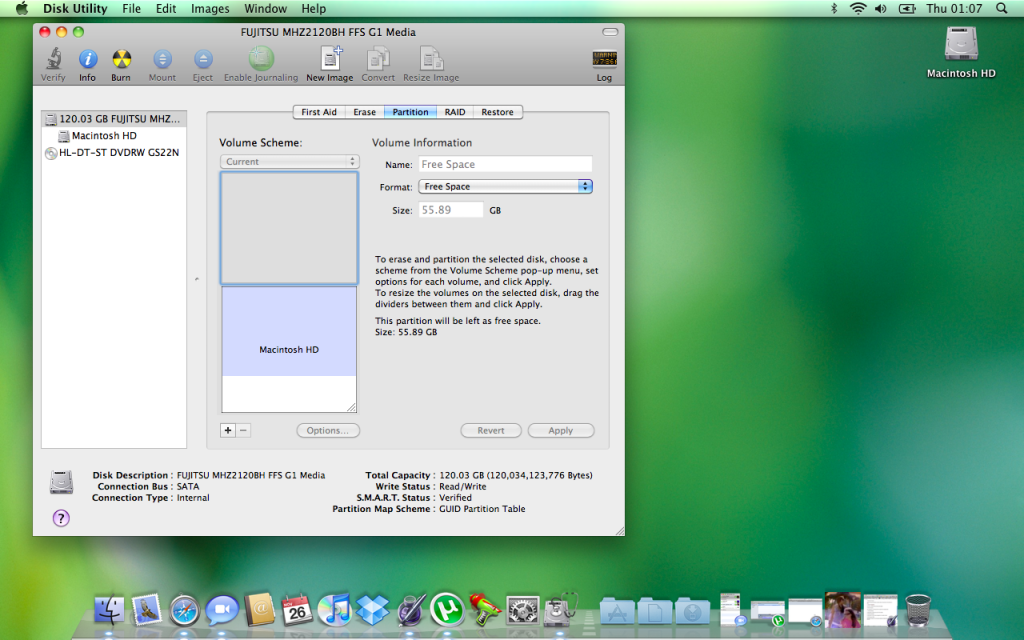Image resolution: width=1024 pixels, height=640 pixels.
Task: Click the Convert toolbar icon
Action: click(378, 58)
